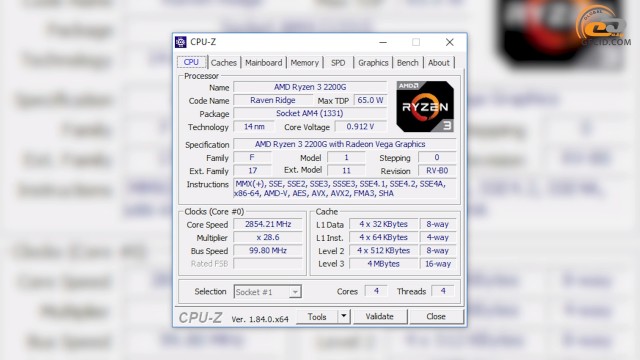The image size is (640, 360).
Task: Expand the Socket #1 selection combo box
Action: [x=267, y=292]
